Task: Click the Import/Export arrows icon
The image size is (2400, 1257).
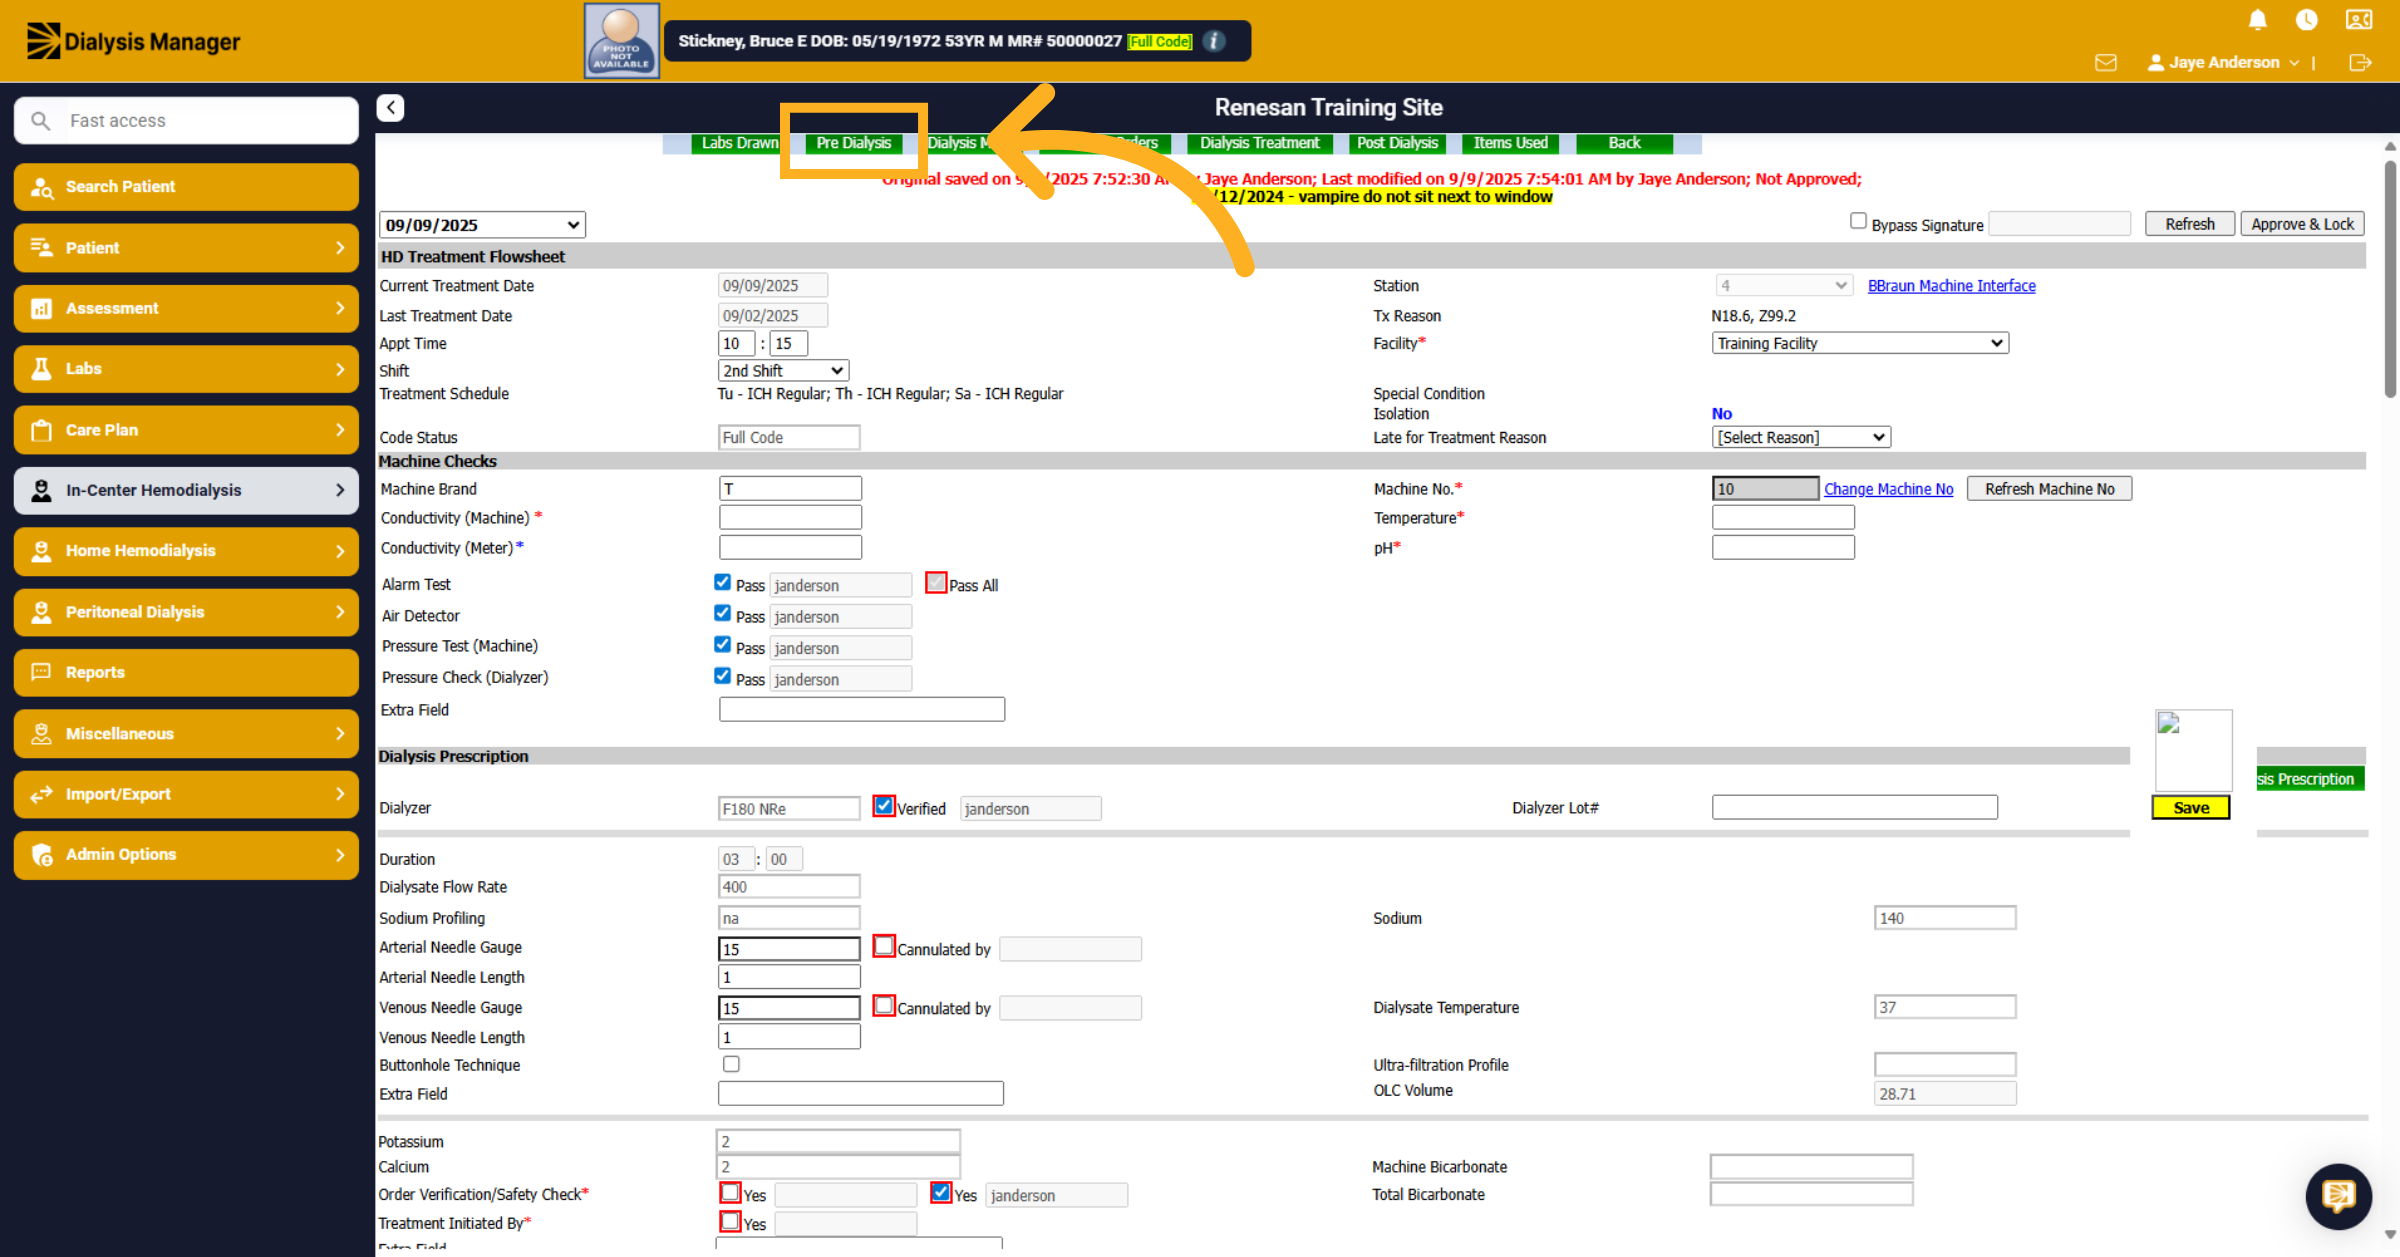Action: (x=41, y=794)
